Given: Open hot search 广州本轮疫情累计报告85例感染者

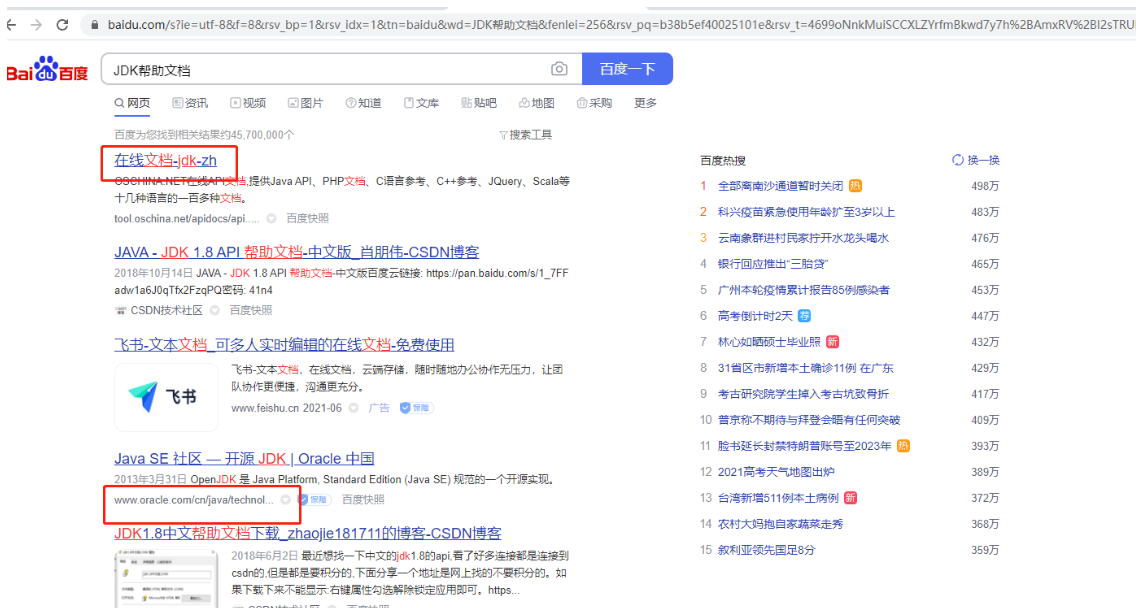Looking at the screenshot, I should coord(803,291).
